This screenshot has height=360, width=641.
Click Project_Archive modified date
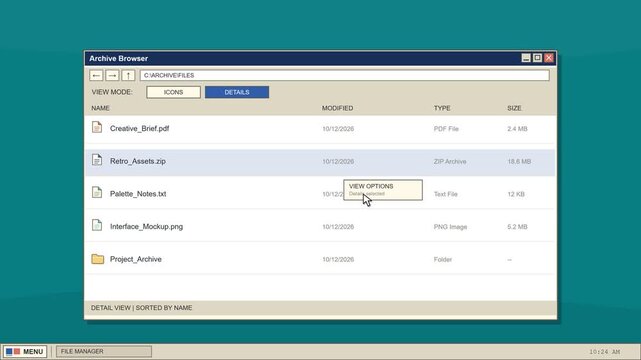point(338,259)
